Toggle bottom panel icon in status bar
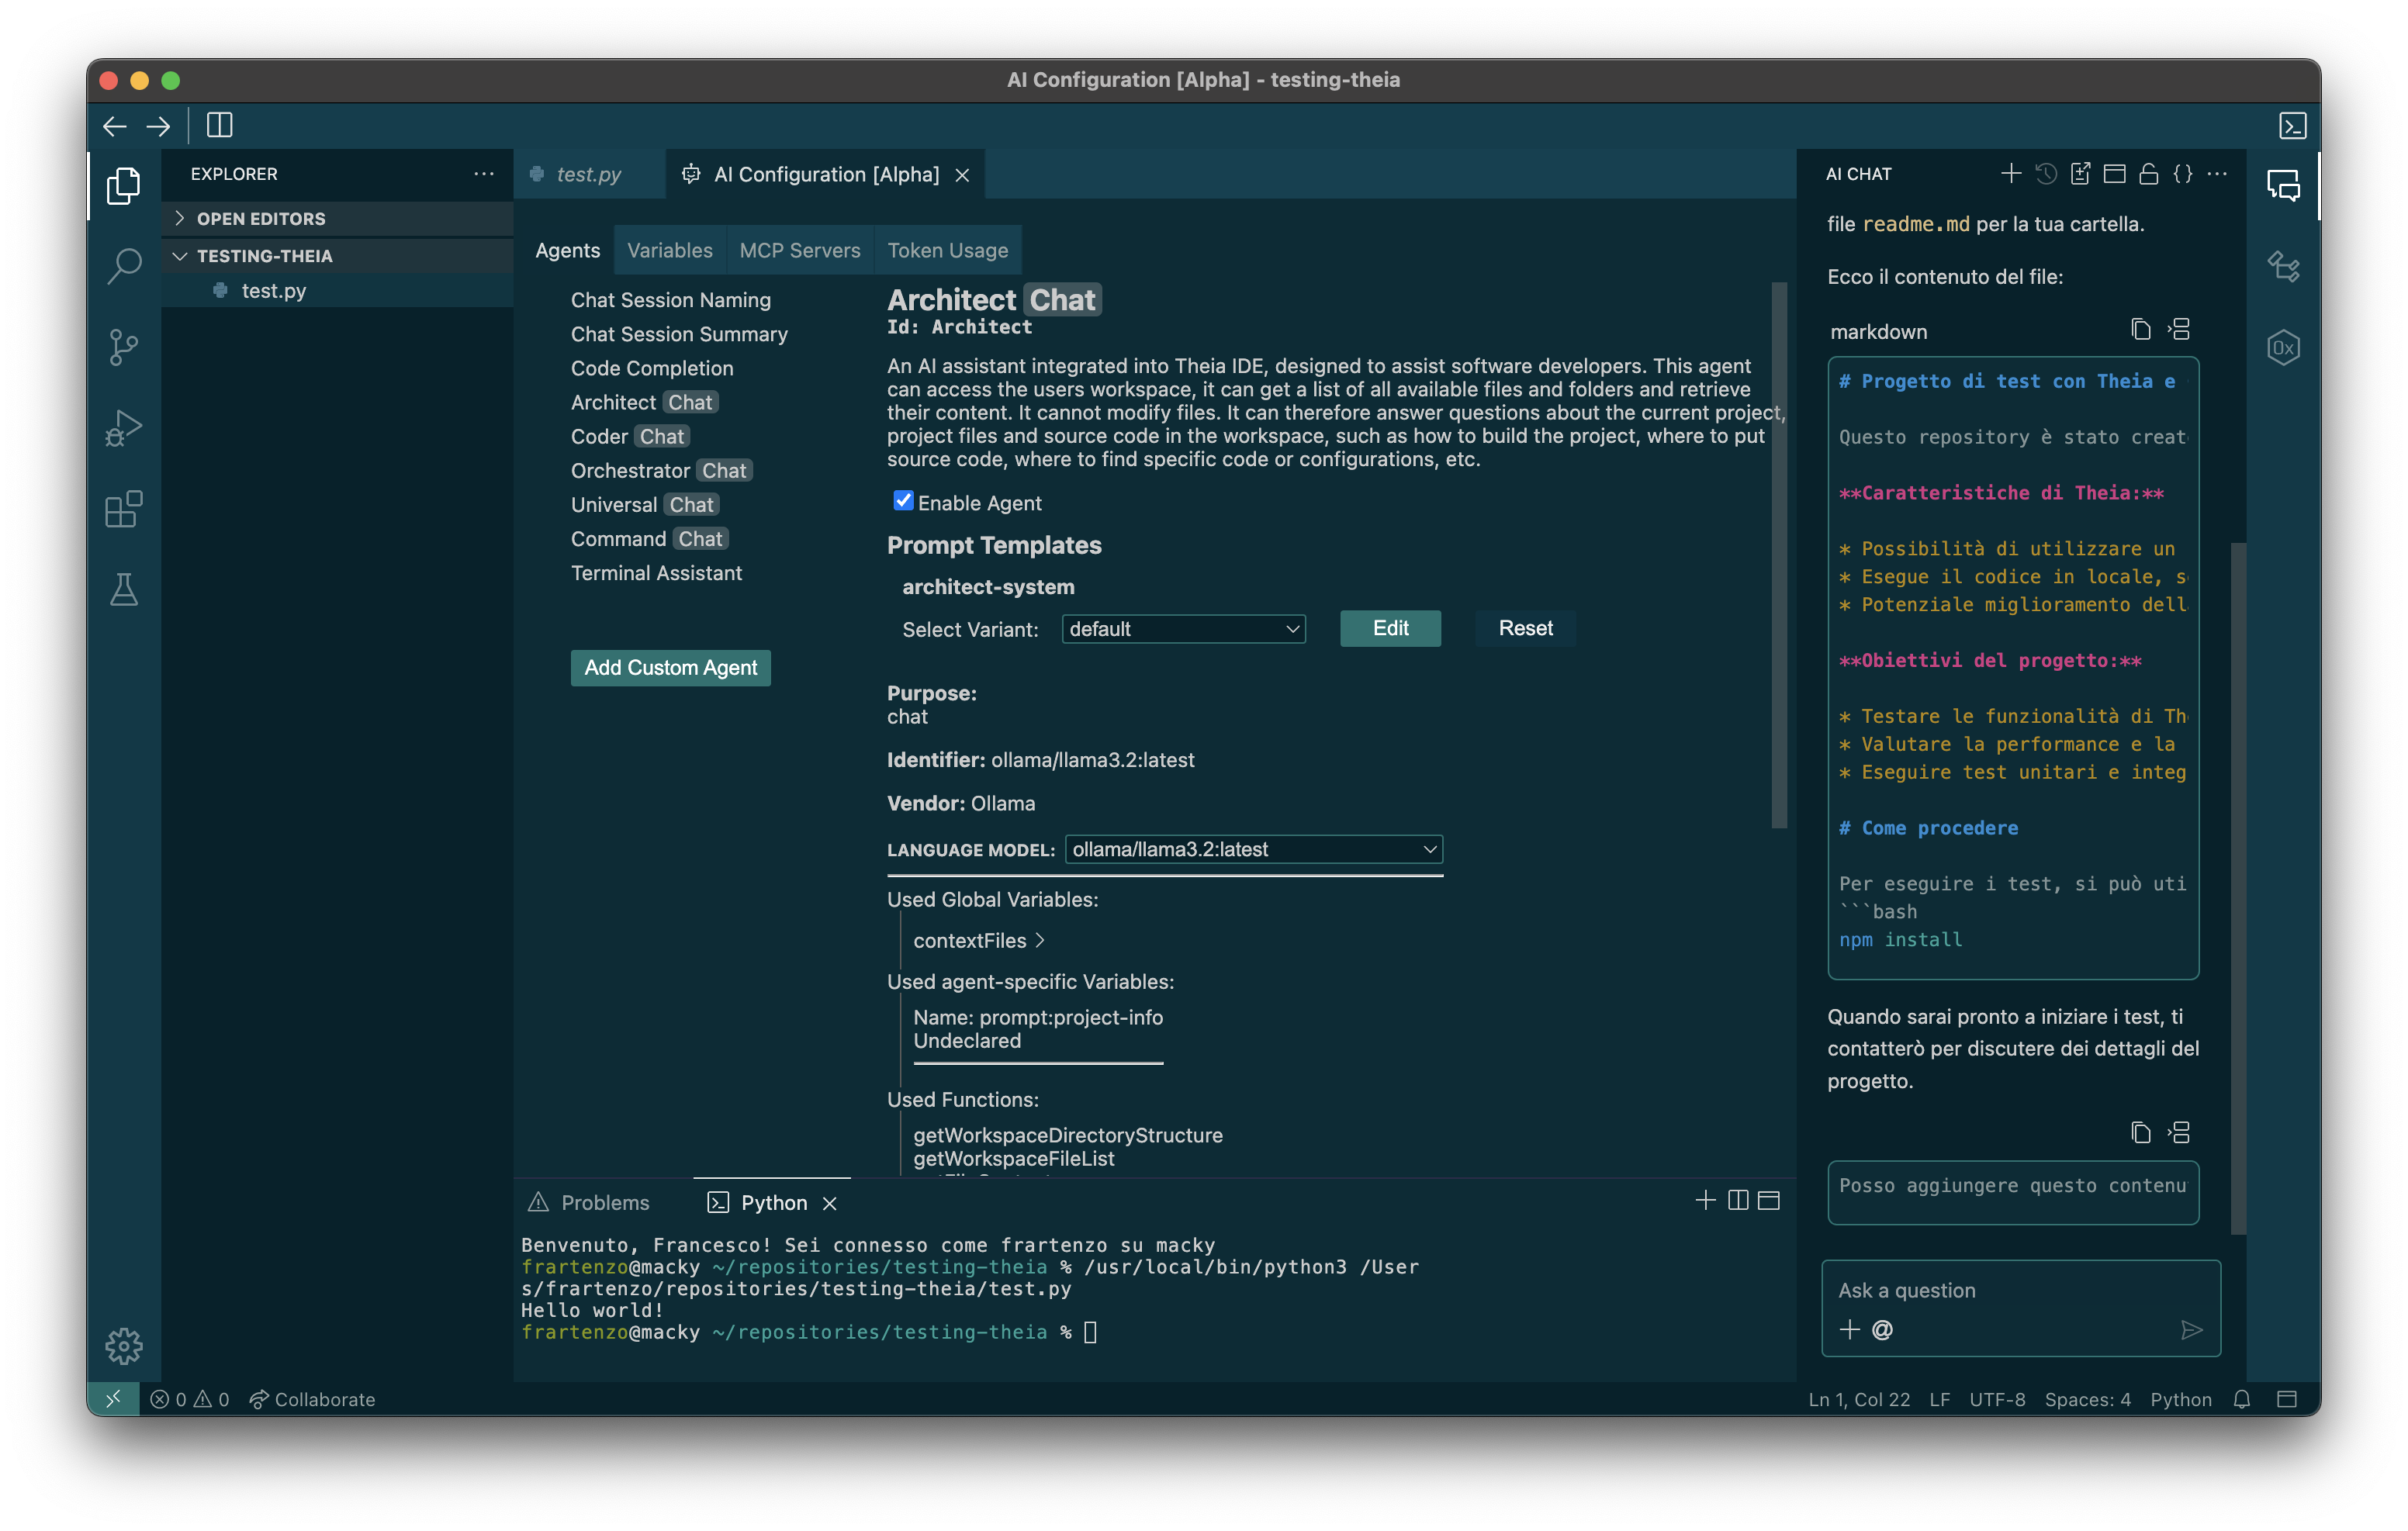2408x1531 pixels. click(x=2287, y=1400)
